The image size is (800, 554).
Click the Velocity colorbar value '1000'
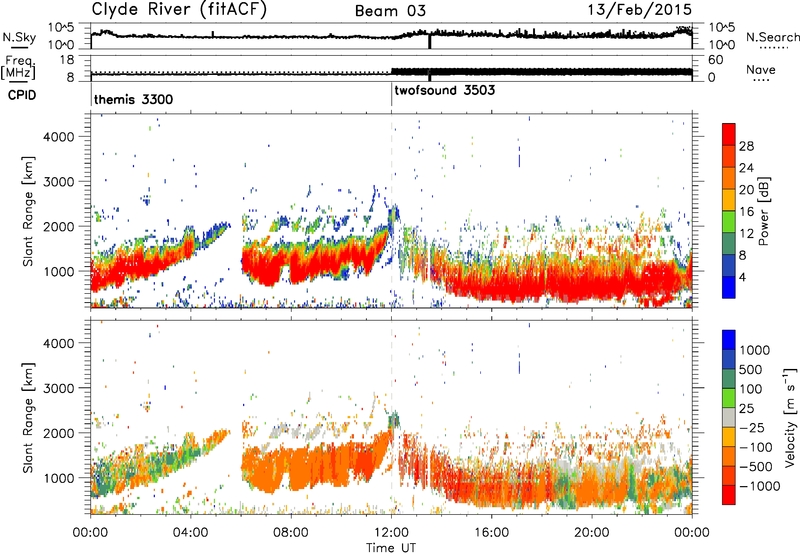pos(755,350)
